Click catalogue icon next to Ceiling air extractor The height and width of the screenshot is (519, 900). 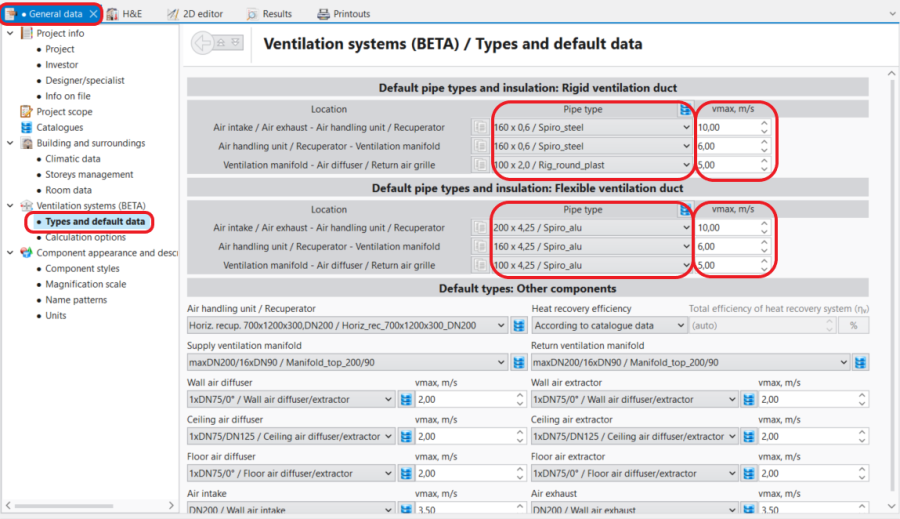click(749, 436)
